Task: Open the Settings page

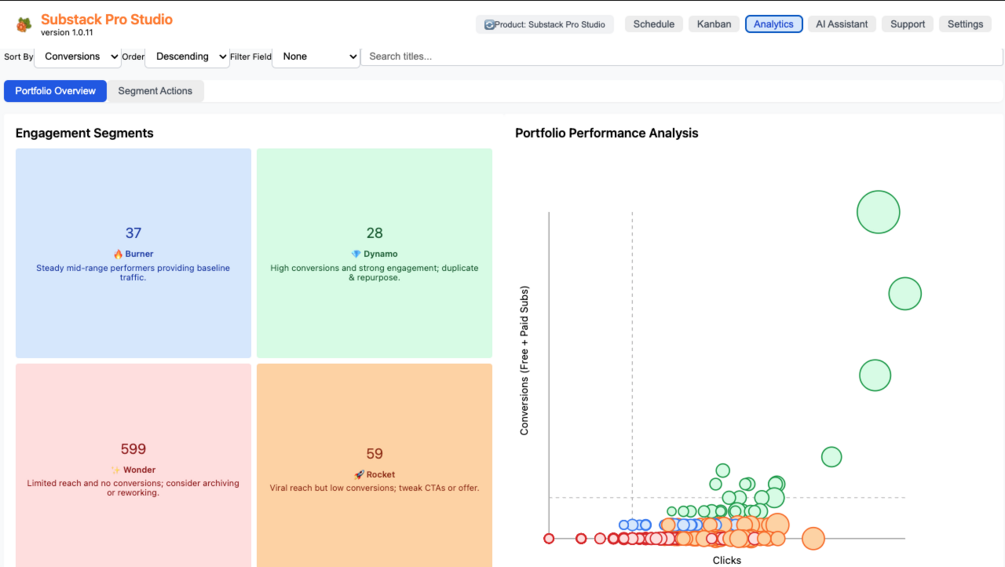Action: pos(965,24)
